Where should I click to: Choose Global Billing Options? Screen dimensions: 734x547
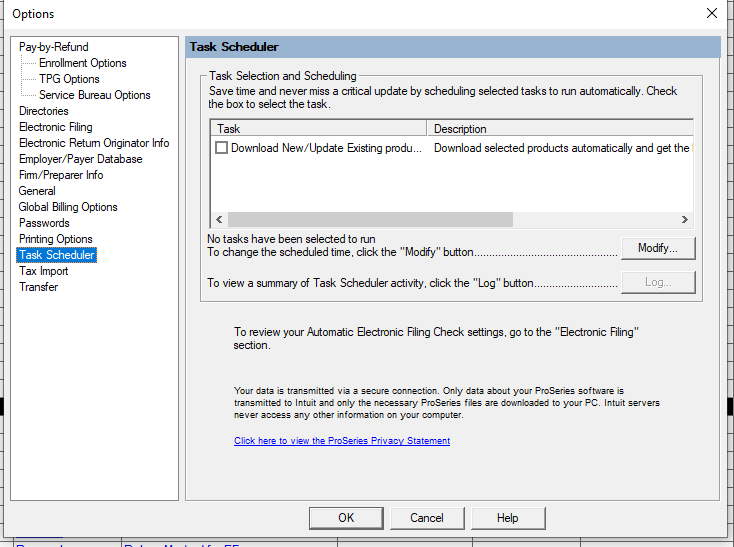(68, 207)
